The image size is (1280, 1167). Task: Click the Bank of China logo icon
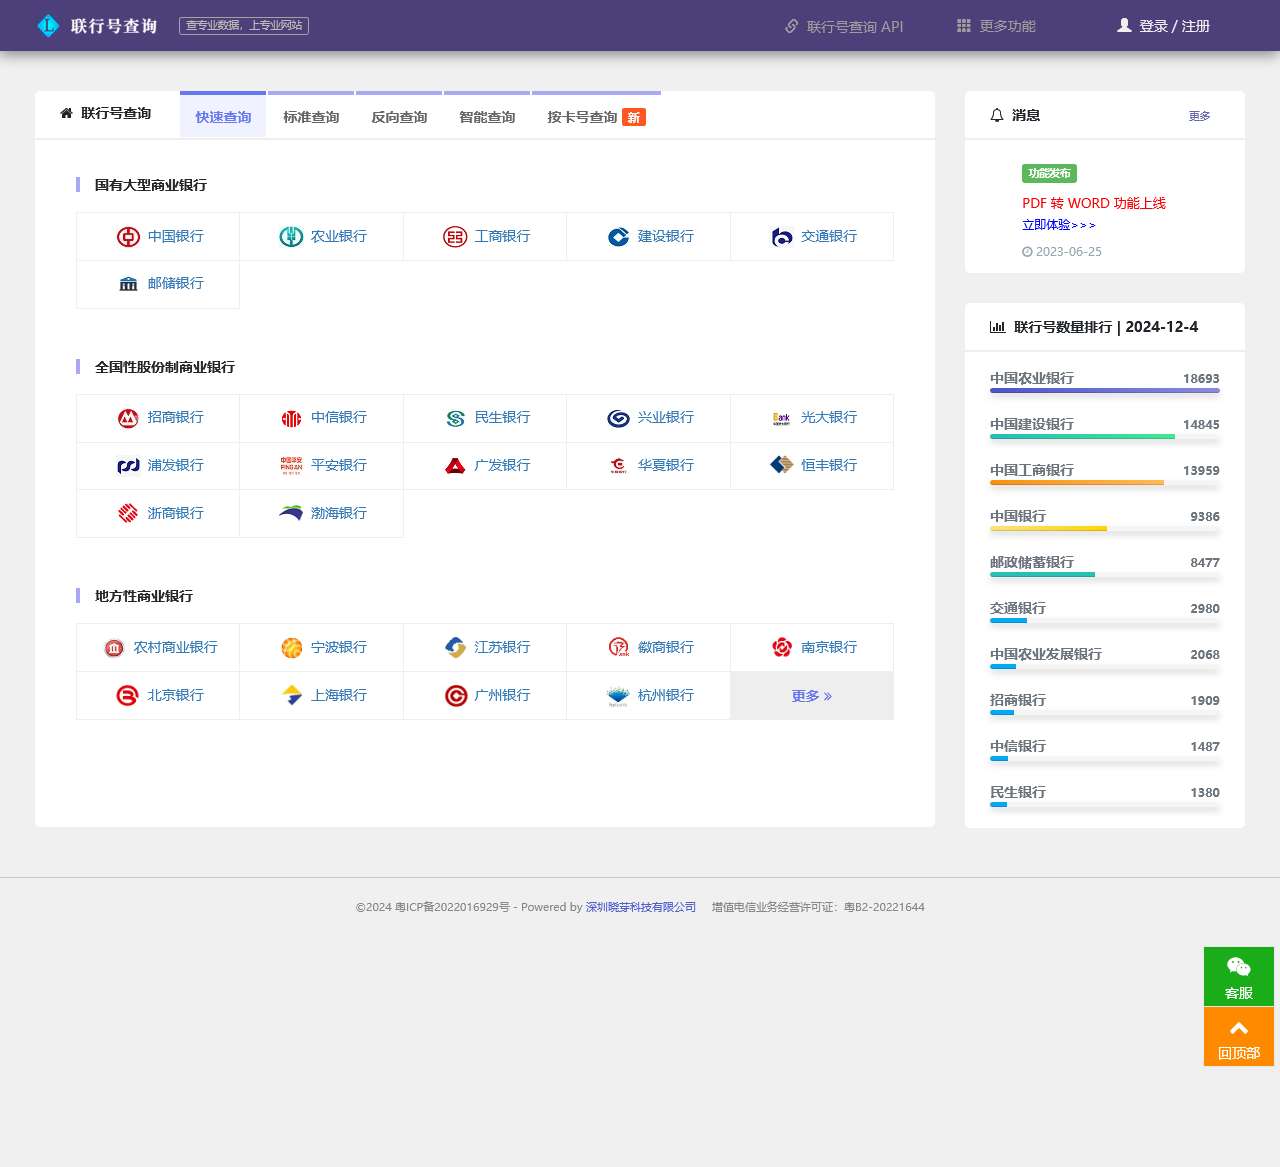click(x=128, y=237)
